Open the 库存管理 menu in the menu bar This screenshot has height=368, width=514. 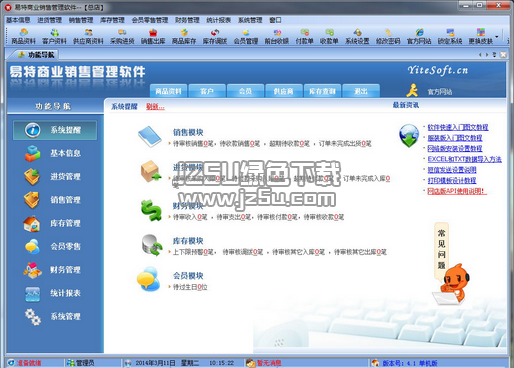(x=112, y=20)
